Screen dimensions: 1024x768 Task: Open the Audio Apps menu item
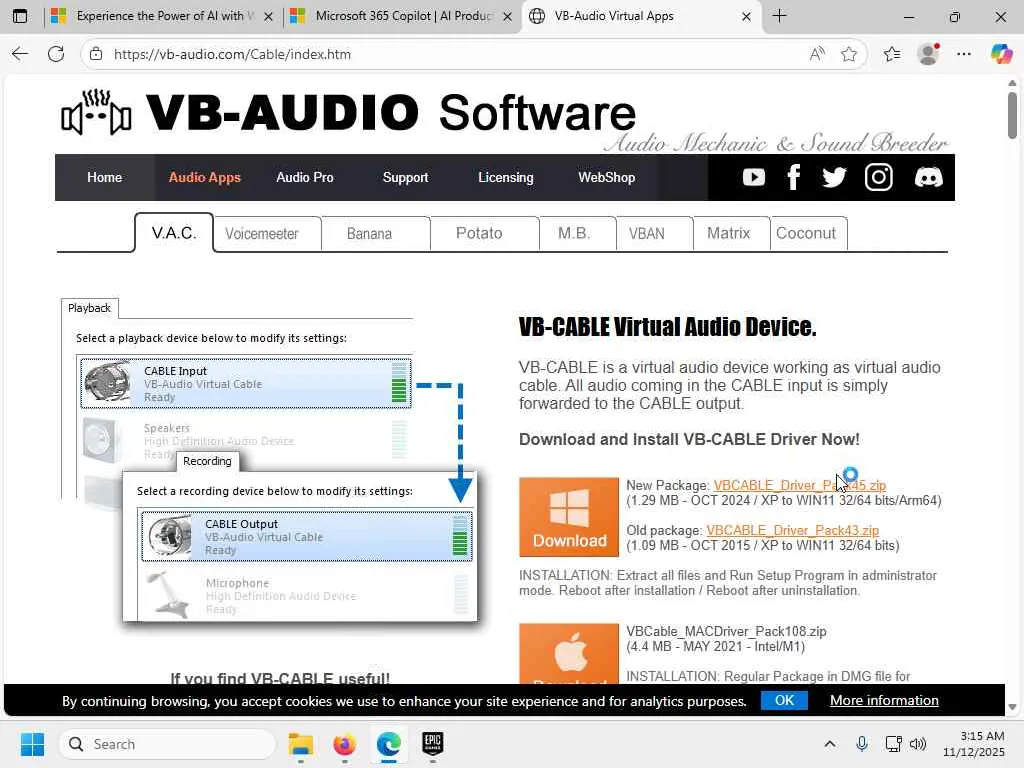(x=204, y=177)
